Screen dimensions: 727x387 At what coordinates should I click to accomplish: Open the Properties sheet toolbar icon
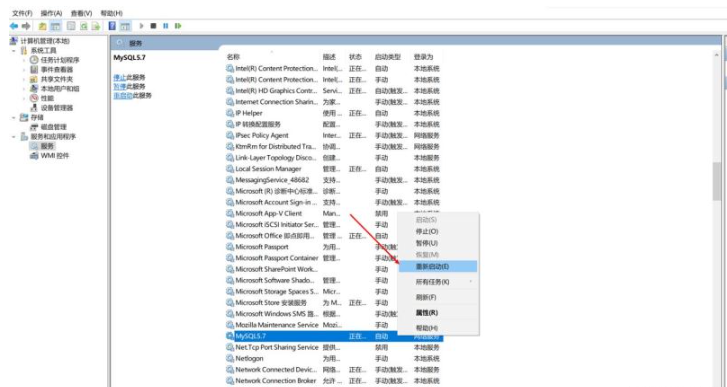point(71,26)
